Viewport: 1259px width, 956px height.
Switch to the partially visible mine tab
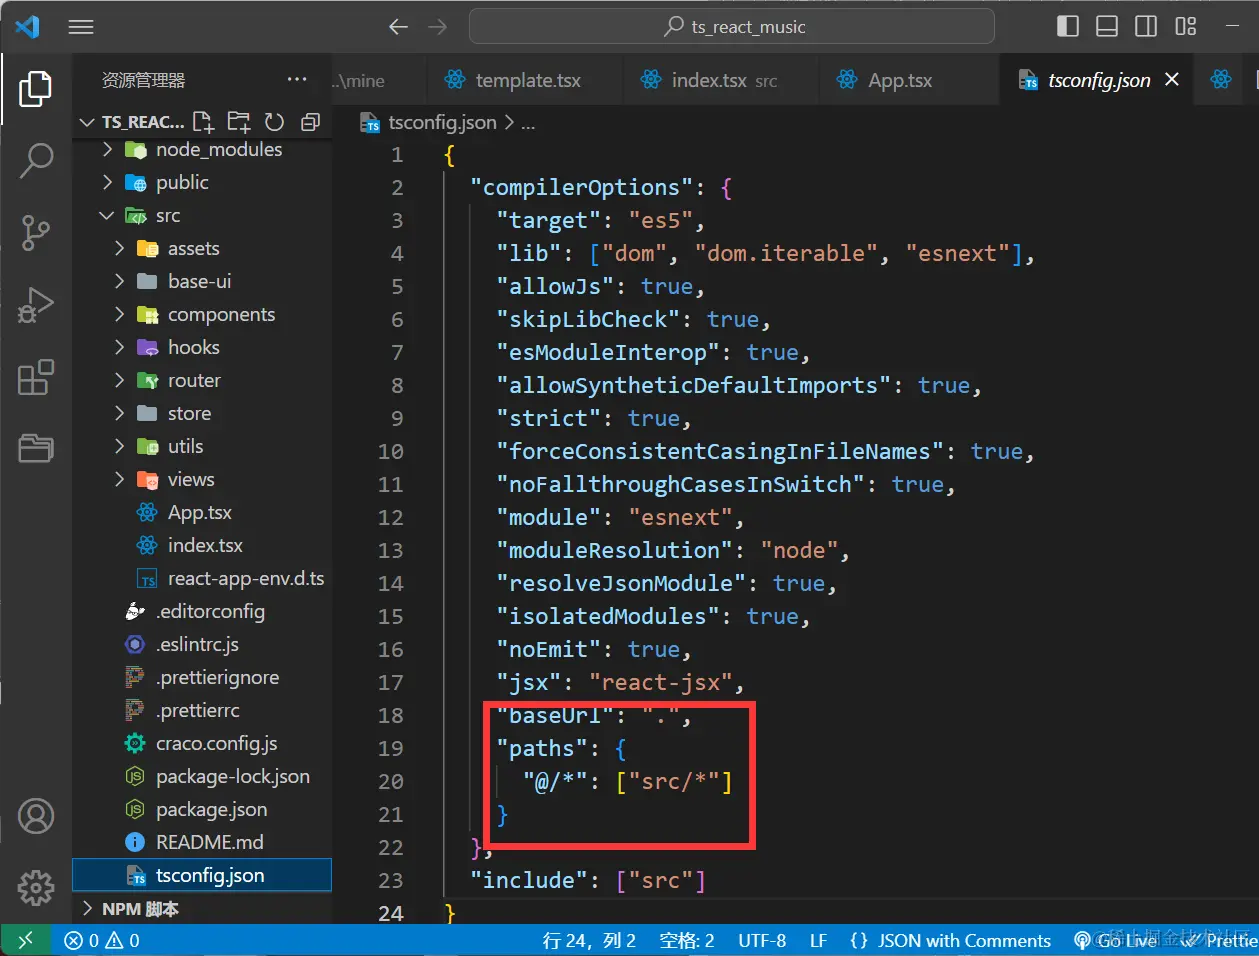tap(379, 80)
